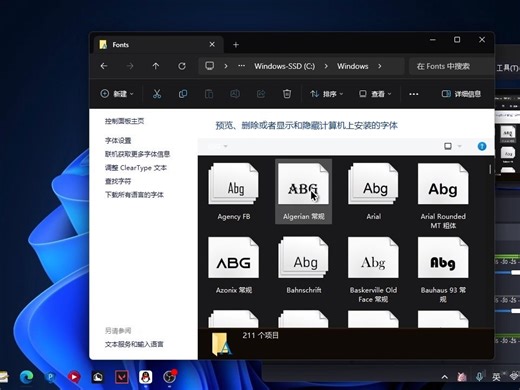The image size is (520, 390).
Task: Select the Algerian 常规 font
Action: coord(303,191)
